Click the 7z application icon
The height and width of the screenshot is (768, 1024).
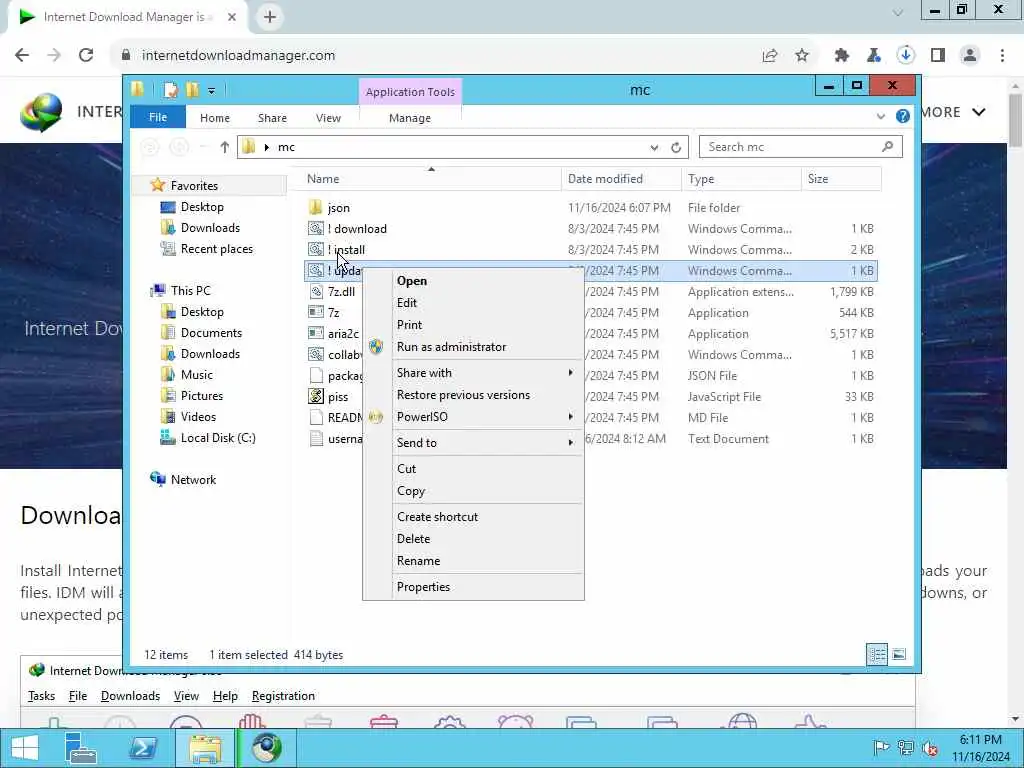[315, 312]
